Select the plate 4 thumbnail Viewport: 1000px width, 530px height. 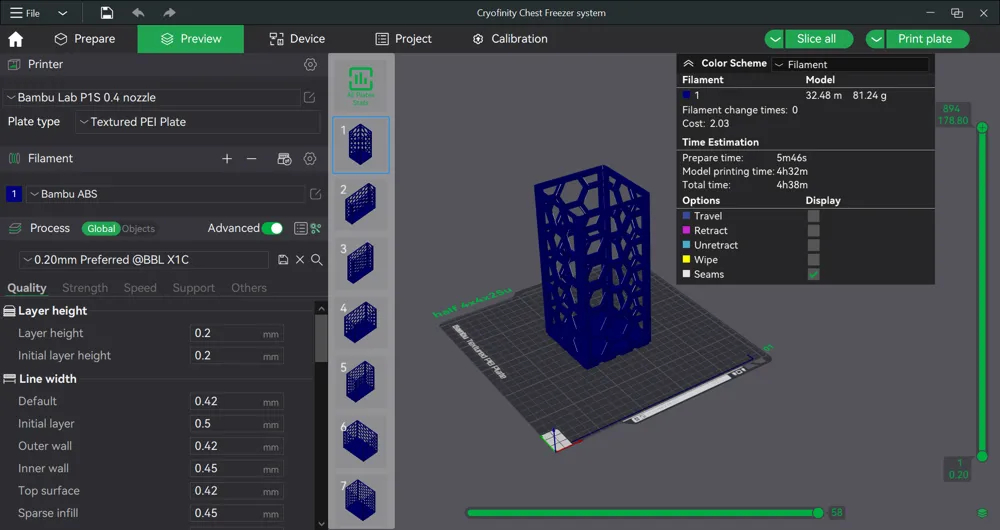(x=361, y=322)
